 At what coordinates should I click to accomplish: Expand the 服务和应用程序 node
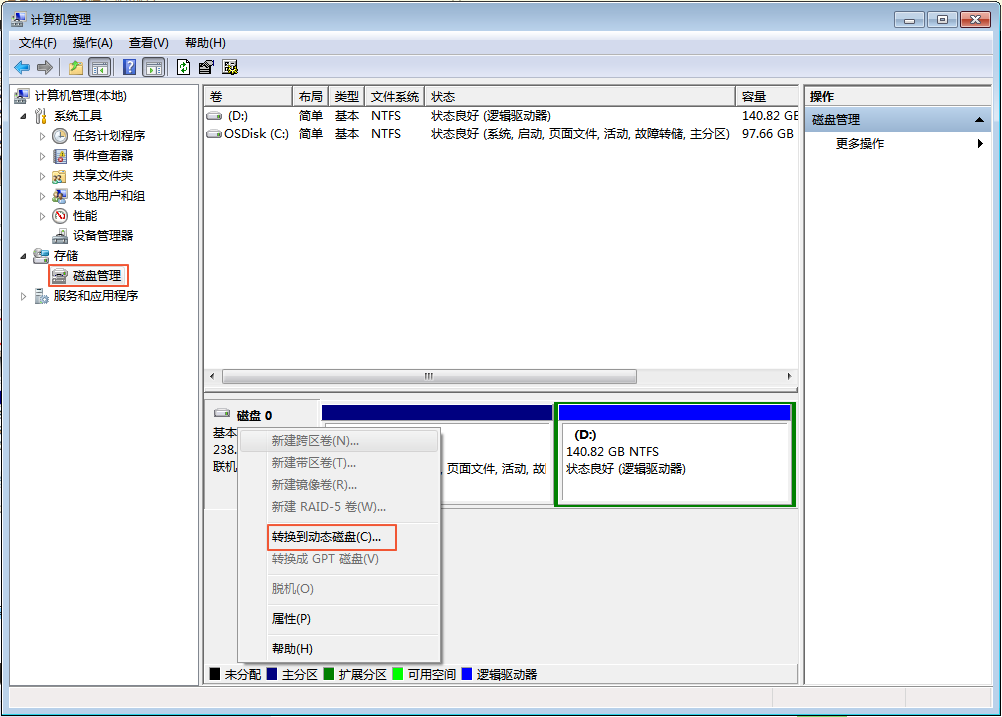25,296
